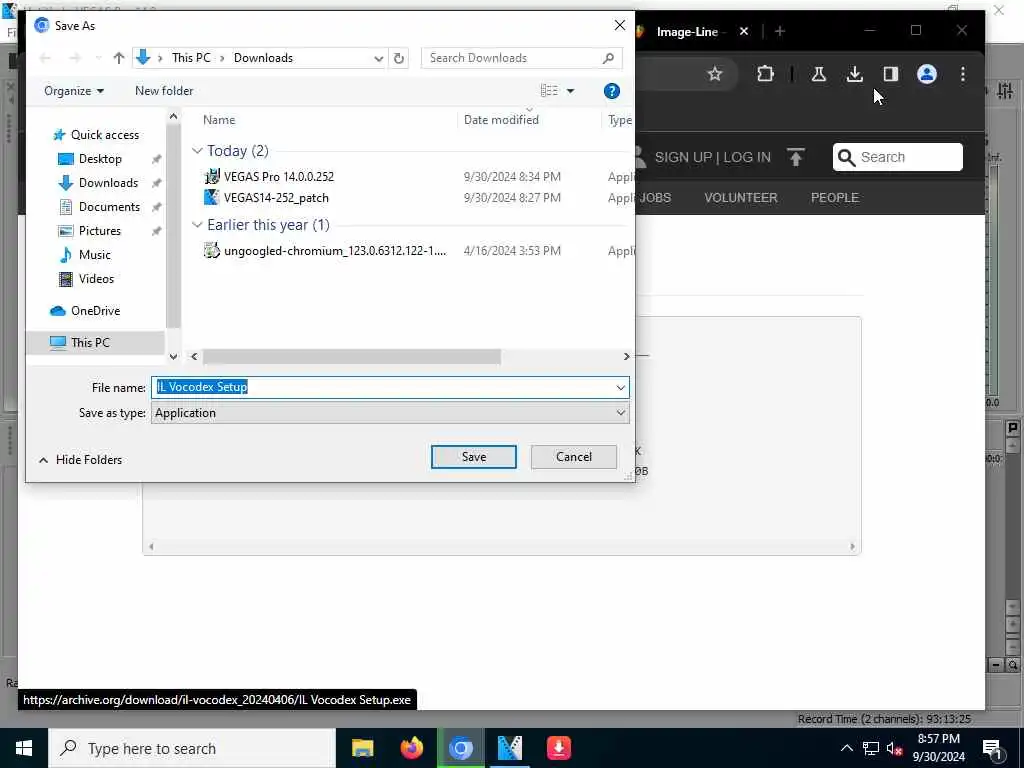The height and width of the screenshot is (768, 1024).
Task: Click the refresh button beside address bar
Action: coord(398,58)
